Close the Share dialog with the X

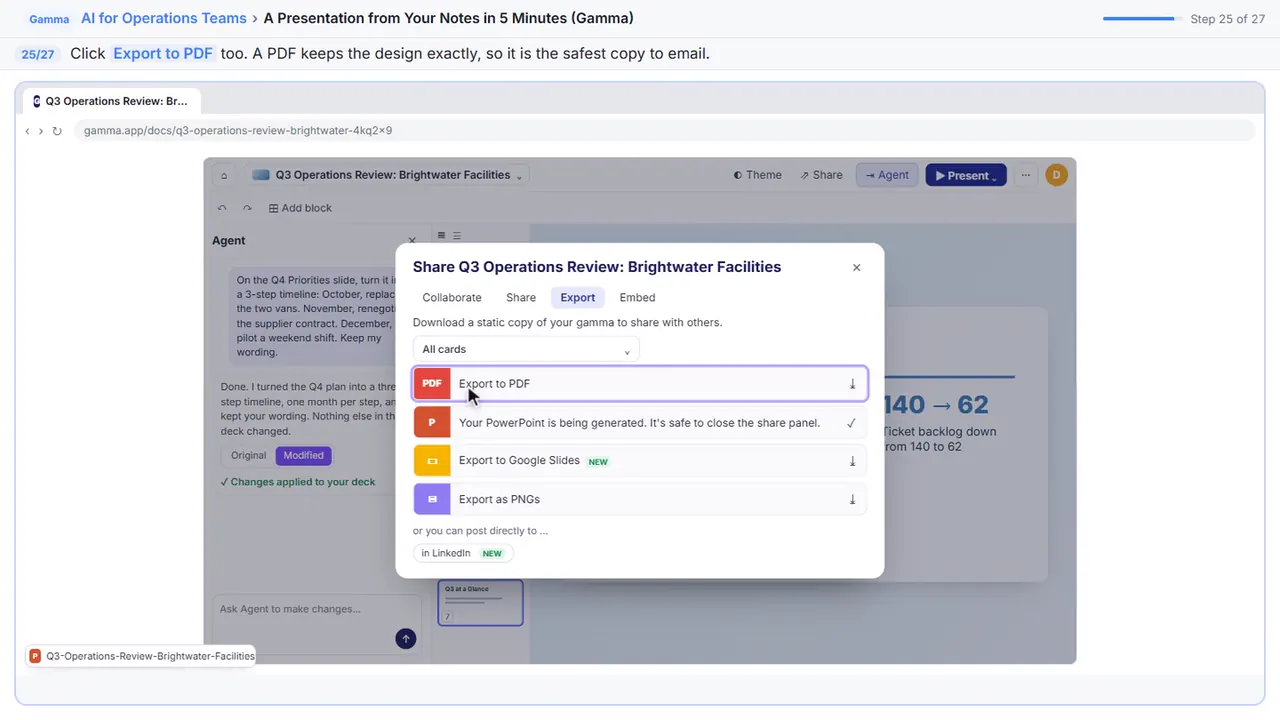[x=856, y=267]
